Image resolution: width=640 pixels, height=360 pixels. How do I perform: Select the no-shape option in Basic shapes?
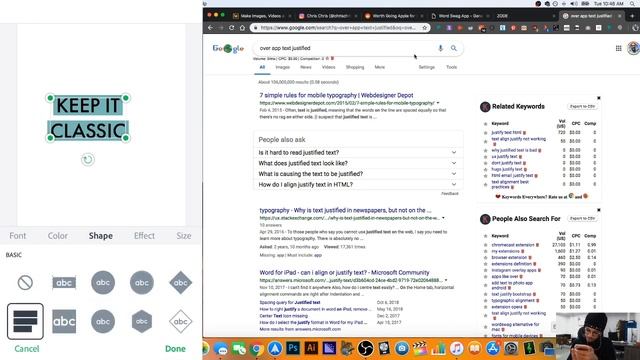pos(25,282)
